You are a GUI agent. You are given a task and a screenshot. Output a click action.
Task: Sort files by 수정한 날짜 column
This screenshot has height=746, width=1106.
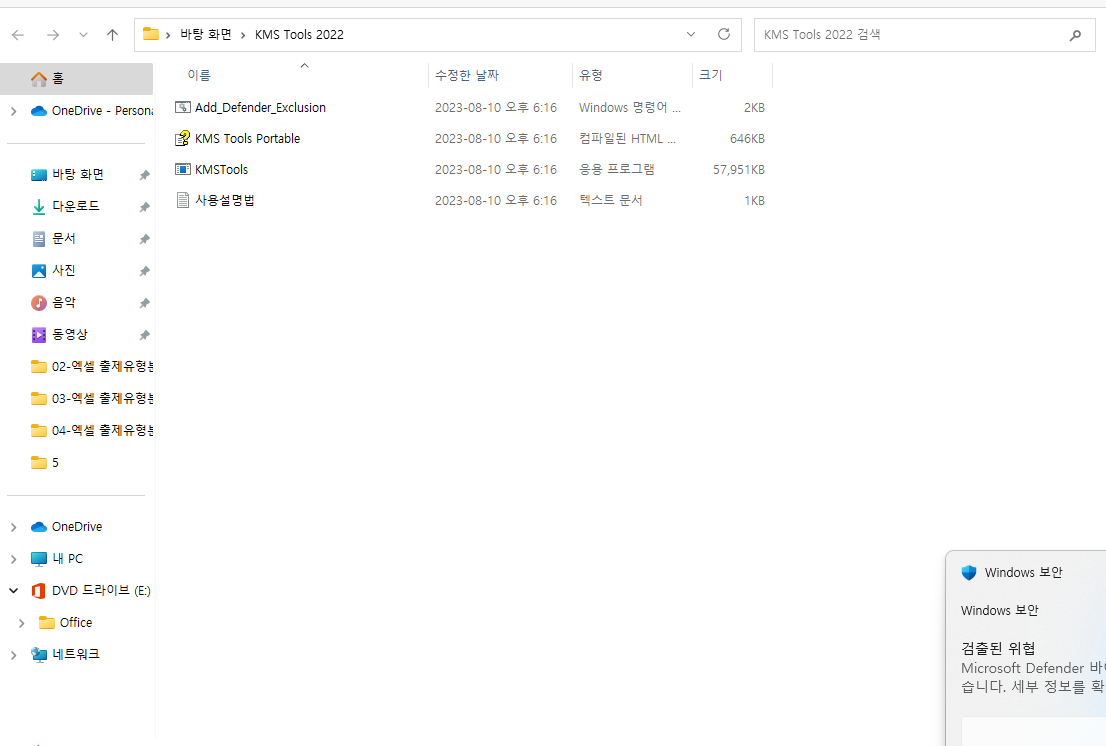[x=467, y=75]
